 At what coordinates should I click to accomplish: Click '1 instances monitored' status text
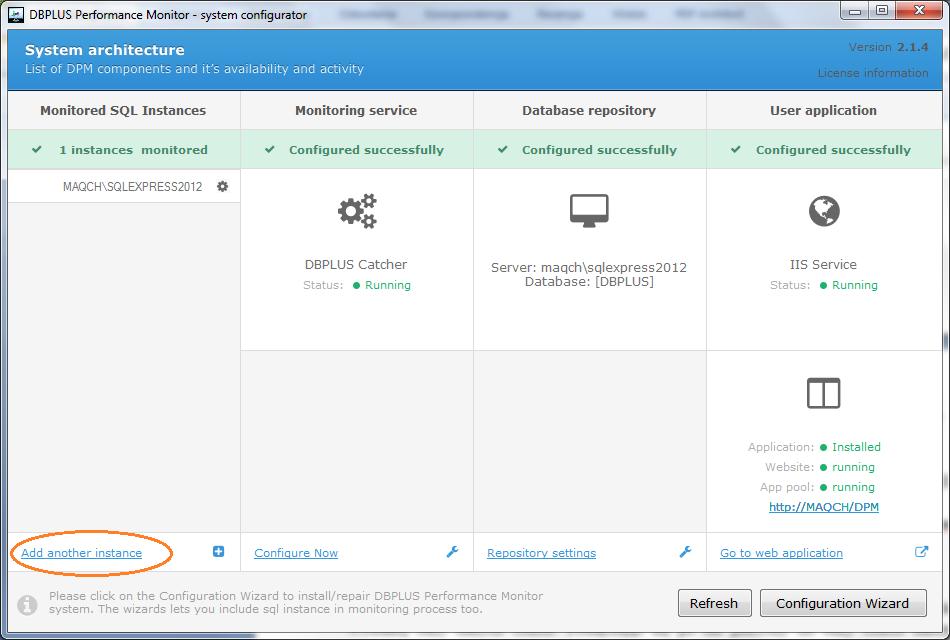pos(133,150)
